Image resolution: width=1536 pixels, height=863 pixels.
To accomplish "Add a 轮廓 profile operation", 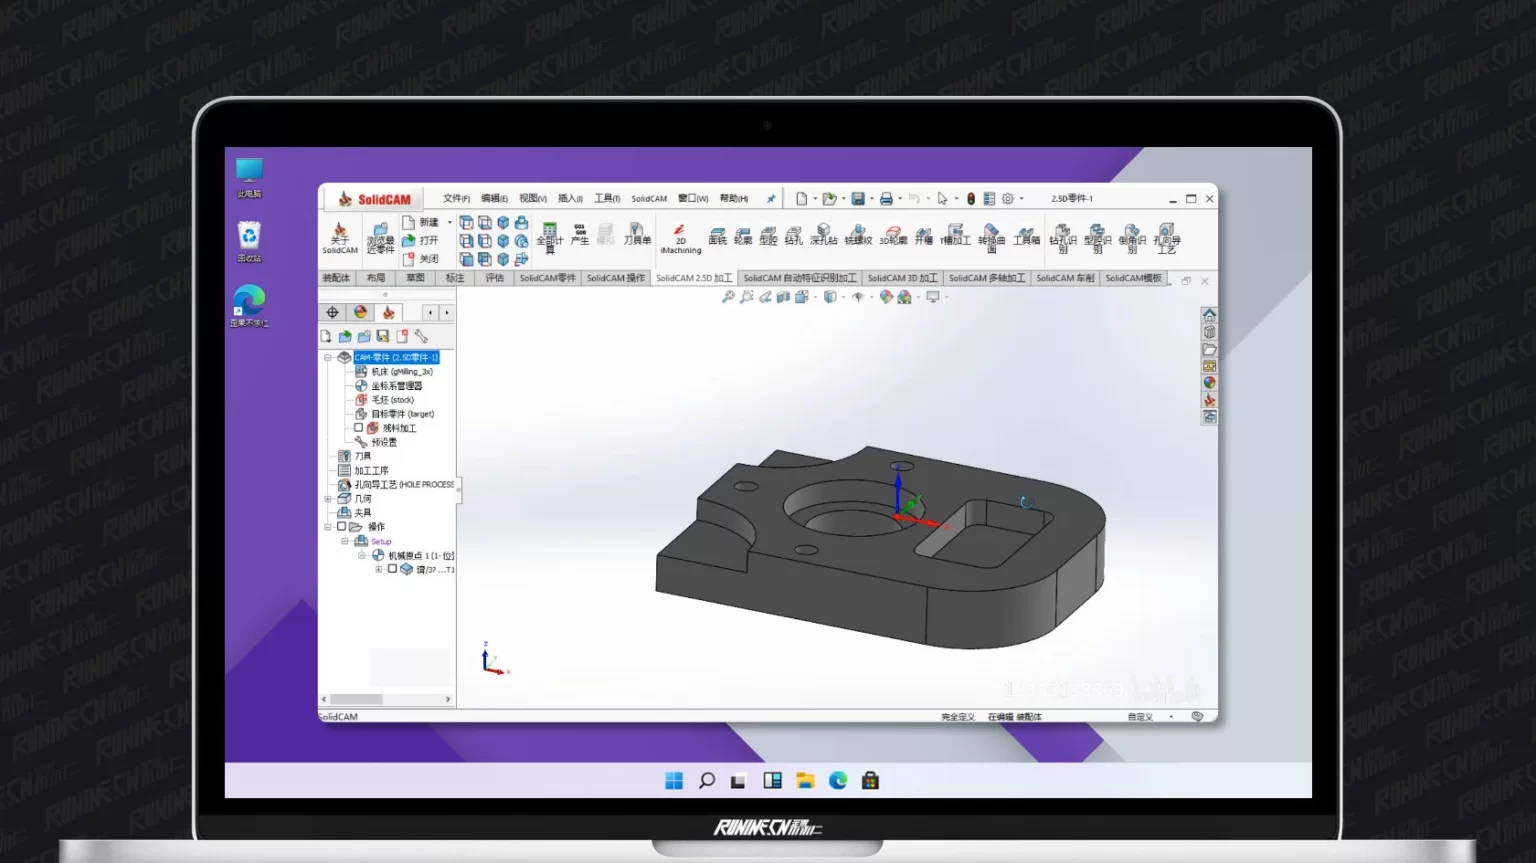I will click(743, 235).
